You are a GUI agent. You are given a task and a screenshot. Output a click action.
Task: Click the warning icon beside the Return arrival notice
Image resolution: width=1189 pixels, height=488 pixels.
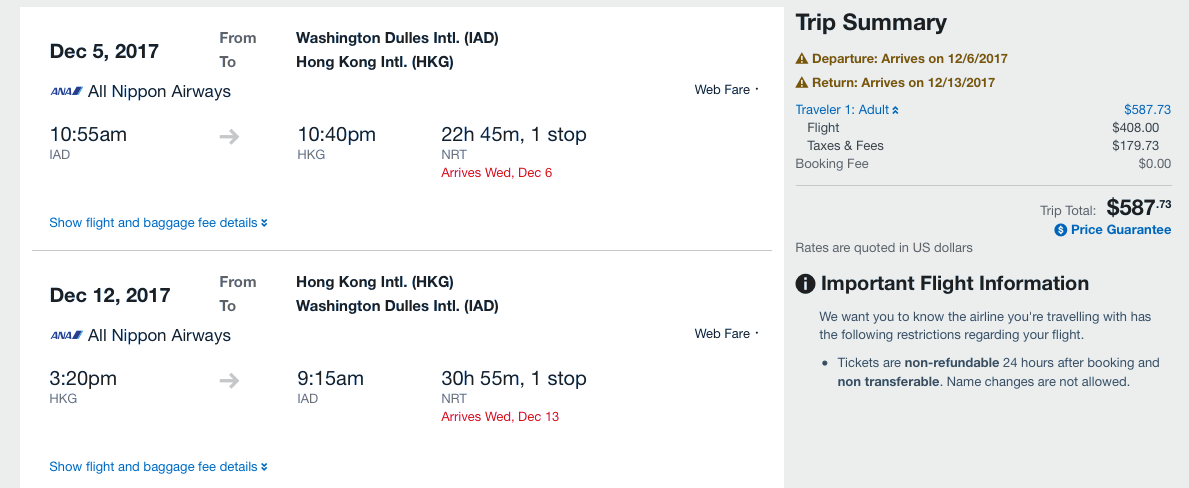pyautogui.click(x=801, y=83)
